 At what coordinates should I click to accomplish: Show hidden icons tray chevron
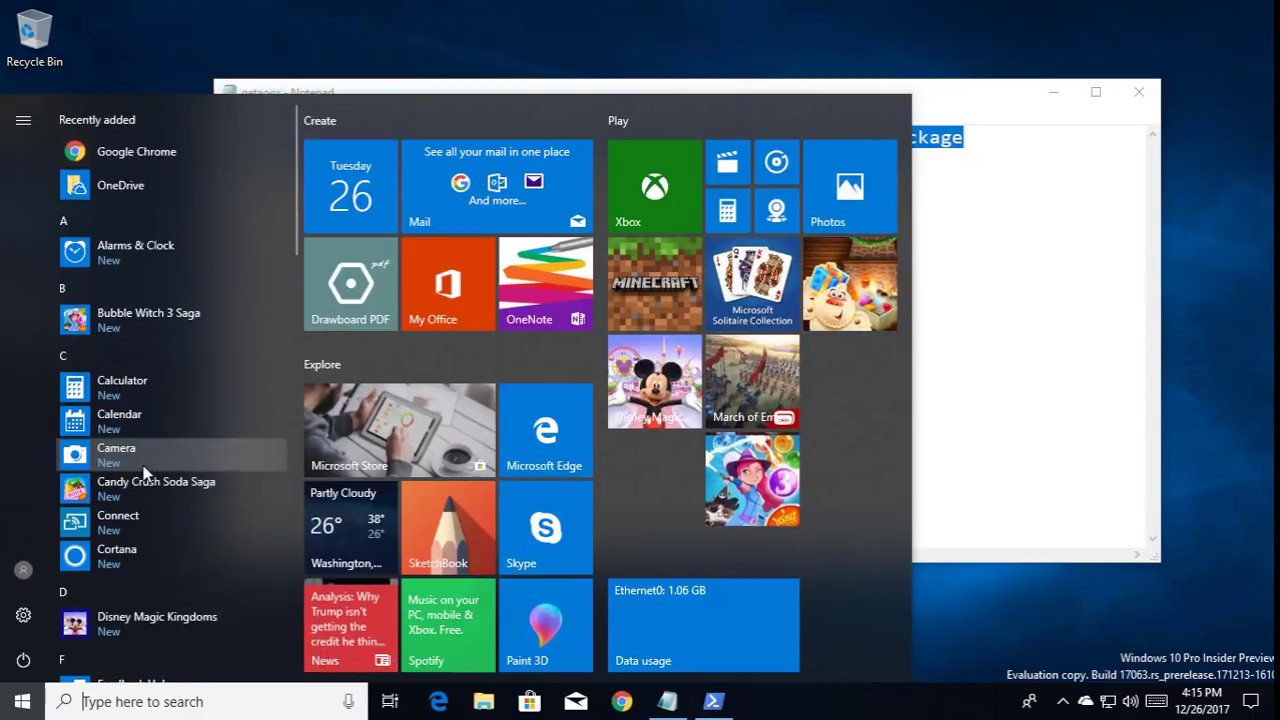click(x=1063, y=701)
